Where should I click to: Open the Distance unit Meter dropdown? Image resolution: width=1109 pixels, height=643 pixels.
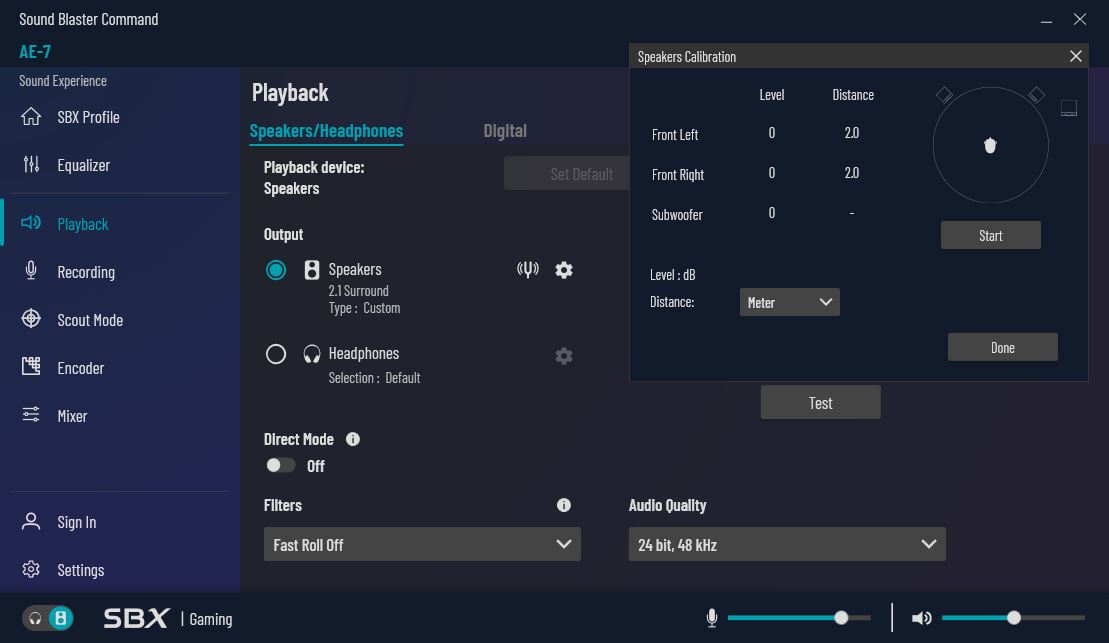coord(789,302)
